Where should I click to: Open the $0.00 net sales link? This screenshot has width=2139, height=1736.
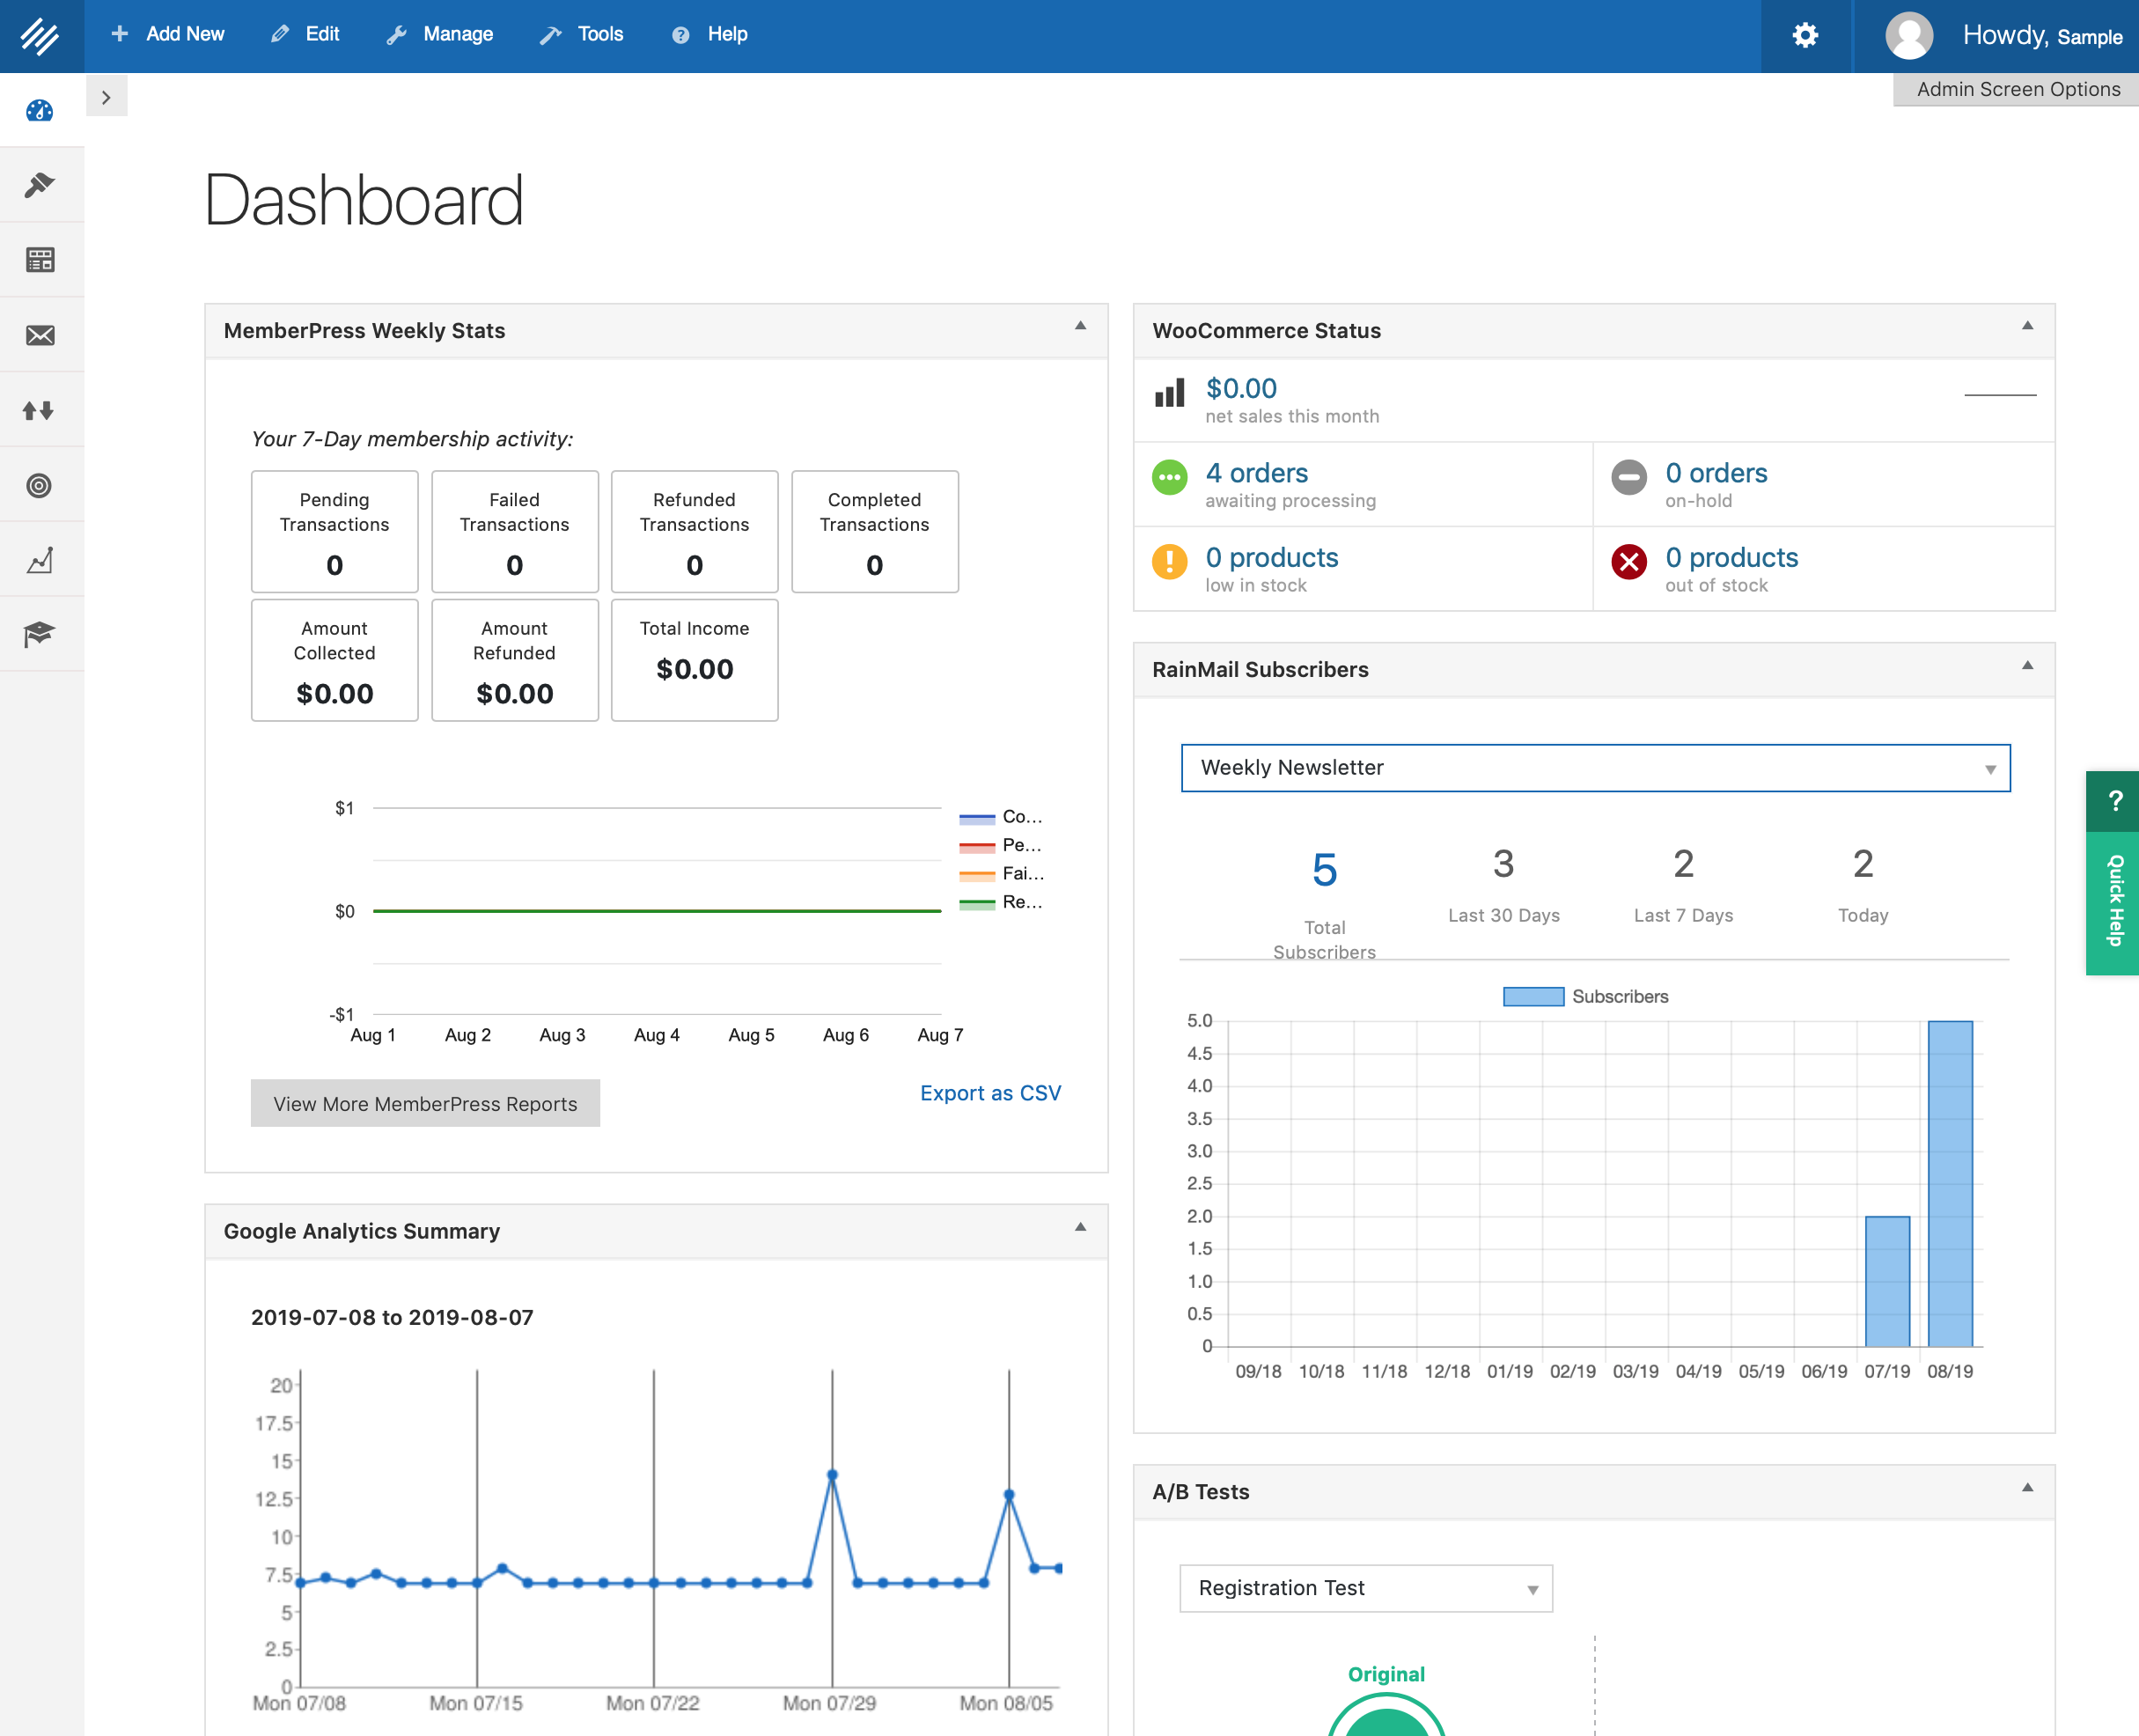[x=1241, y=388]
